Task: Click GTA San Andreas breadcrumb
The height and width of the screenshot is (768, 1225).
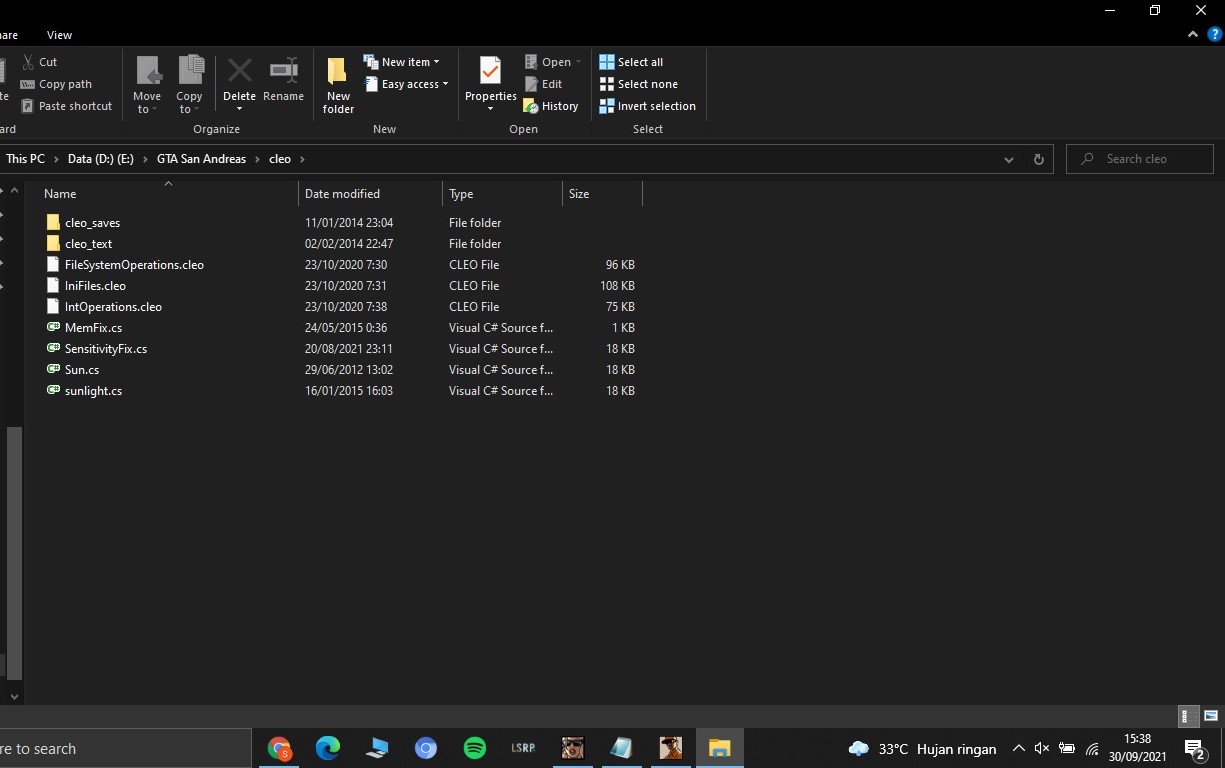Action: pyautogui.click(x=201, y=159)
